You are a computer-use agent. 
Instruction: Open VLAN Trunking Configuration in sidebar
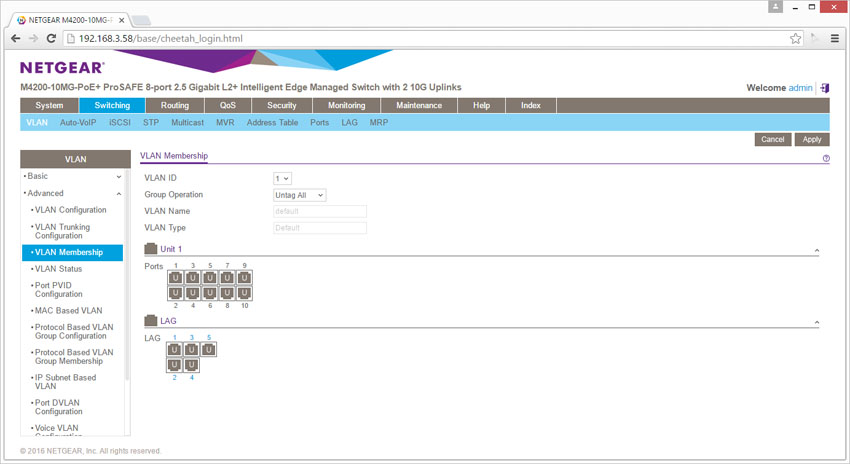[x=62, y=231]
